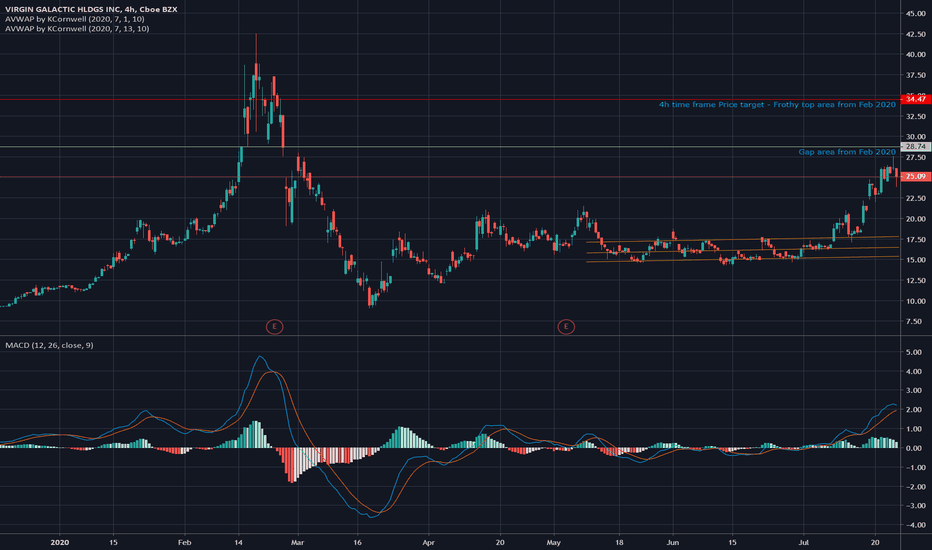Click the 'Jun' label on the time axis
932x550 pixels.
673,542
